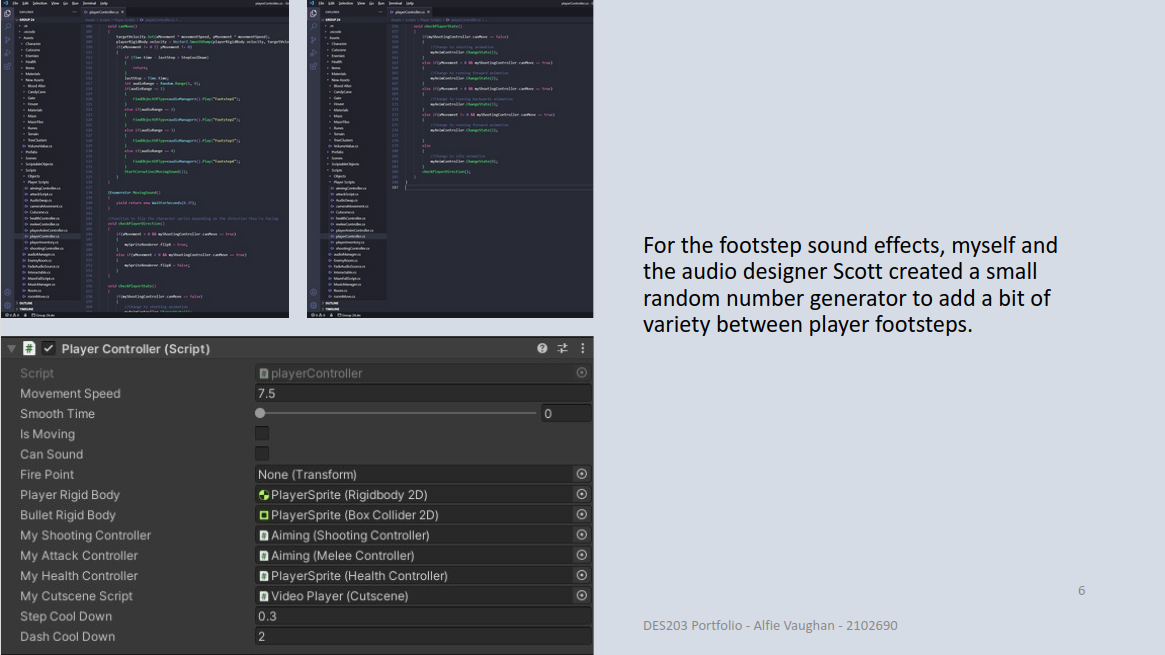Close playerController.cs tab in checkPlayerState window

(428, 12)
